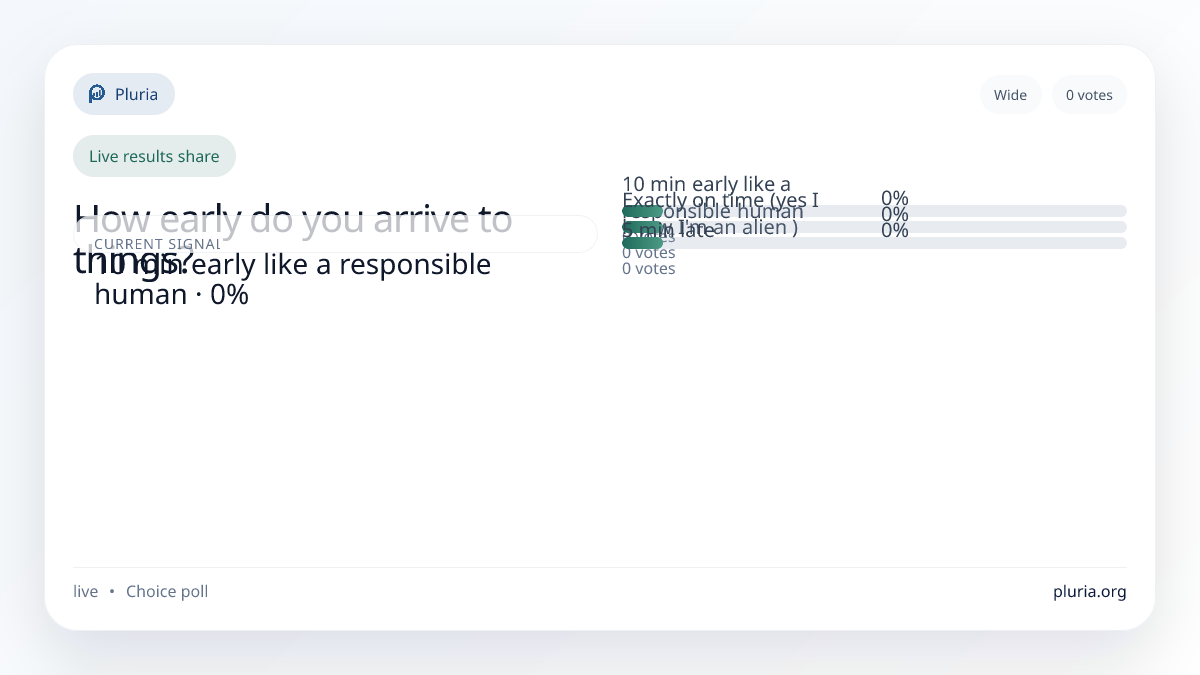This screenshot has height=675, width=1200.
Task: Open the pluria.org link
Action: [1089, 591]
